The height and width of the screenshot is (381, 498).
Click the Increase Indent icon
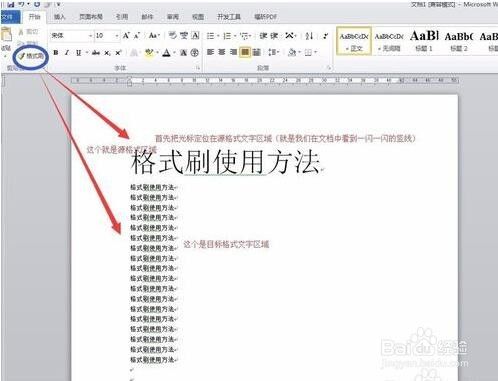point(274,35)
